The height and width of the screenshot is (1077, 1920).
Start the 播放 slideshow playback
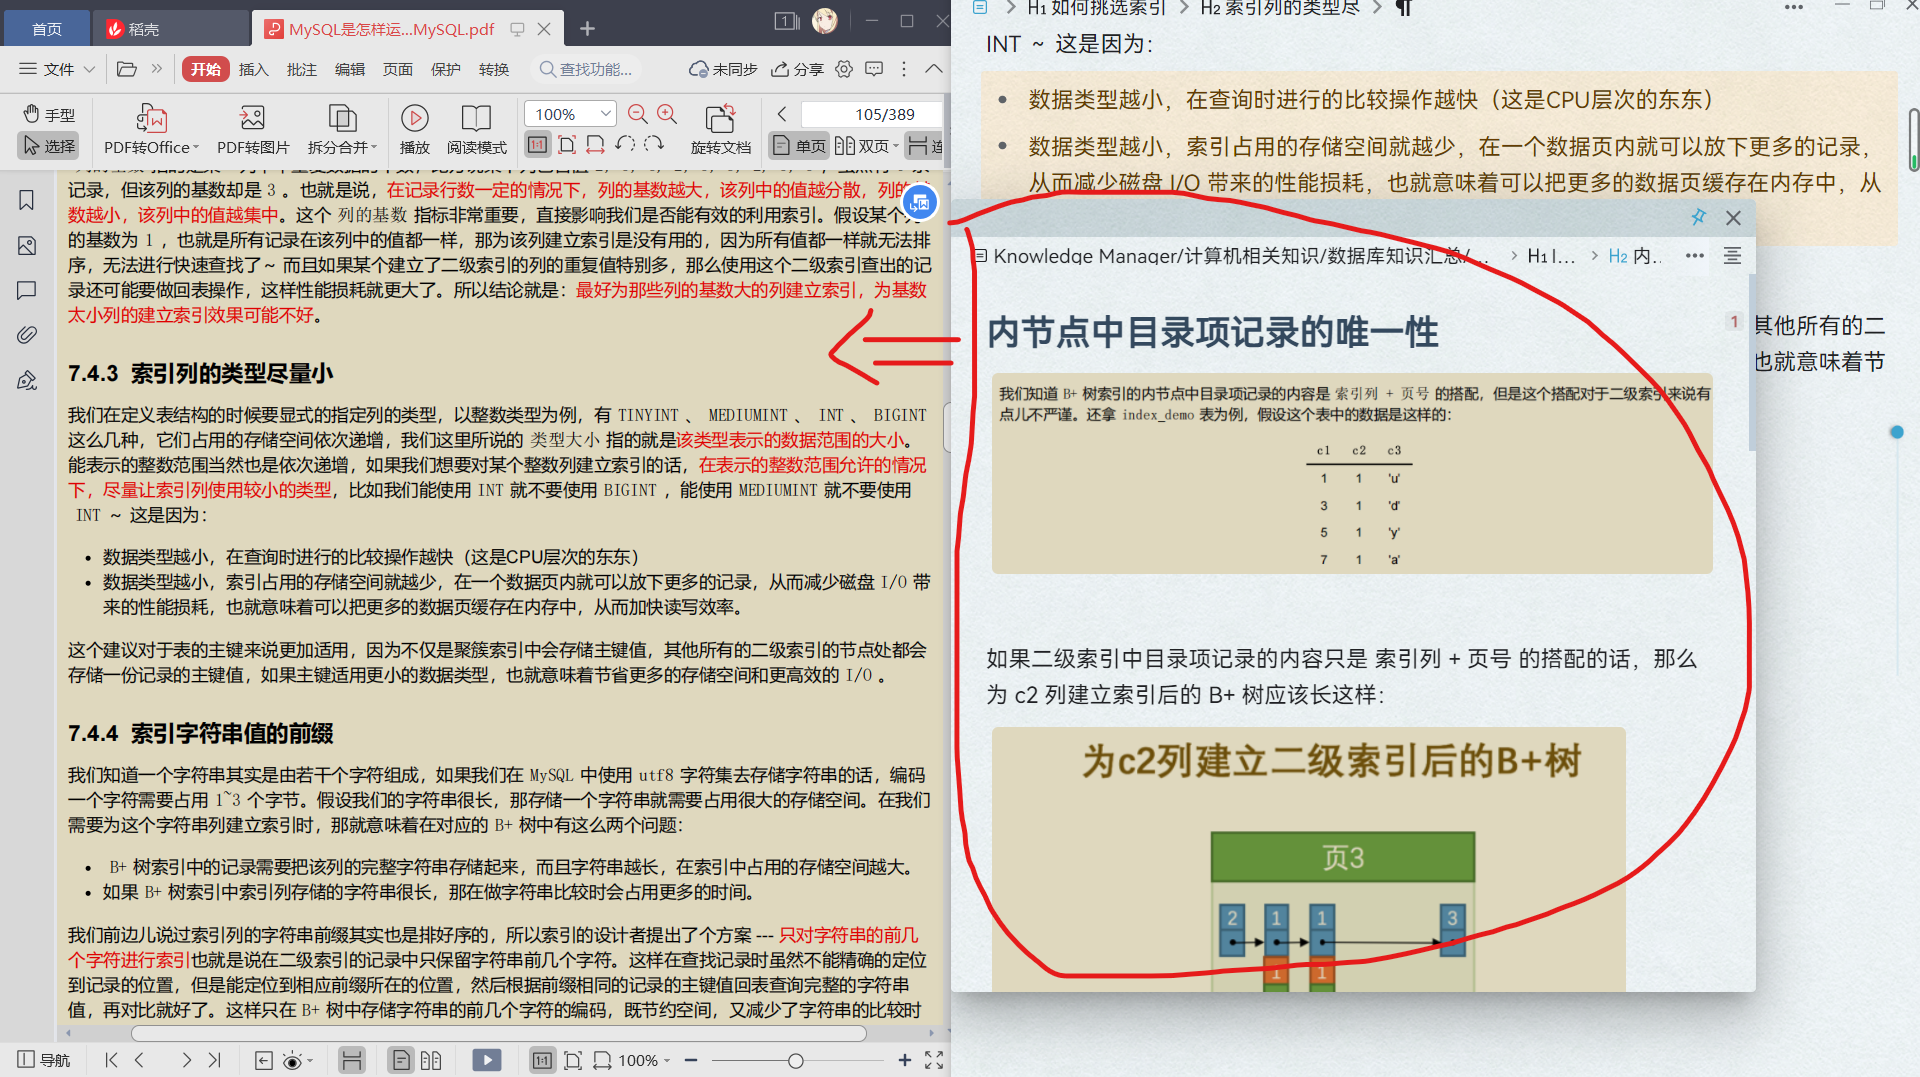pos(414,128)
